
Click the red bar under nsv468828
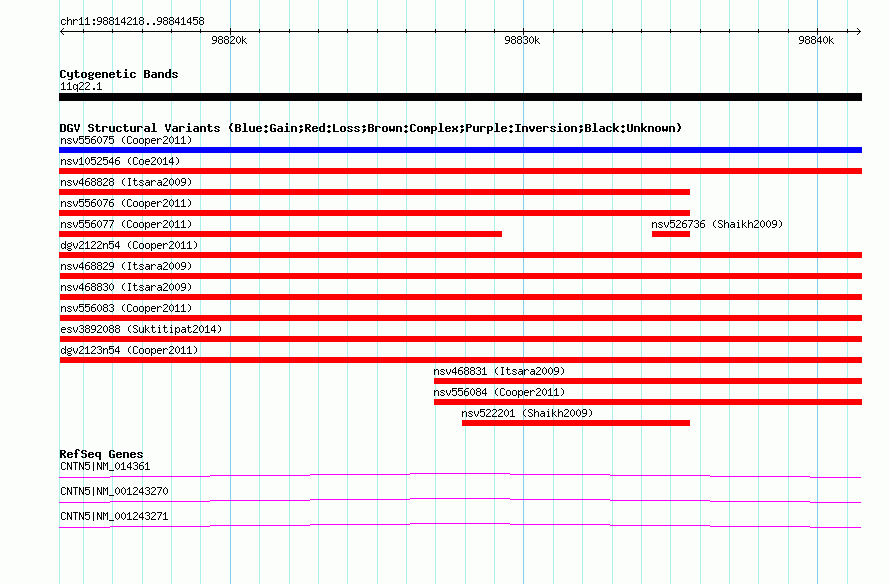[375, 192]
